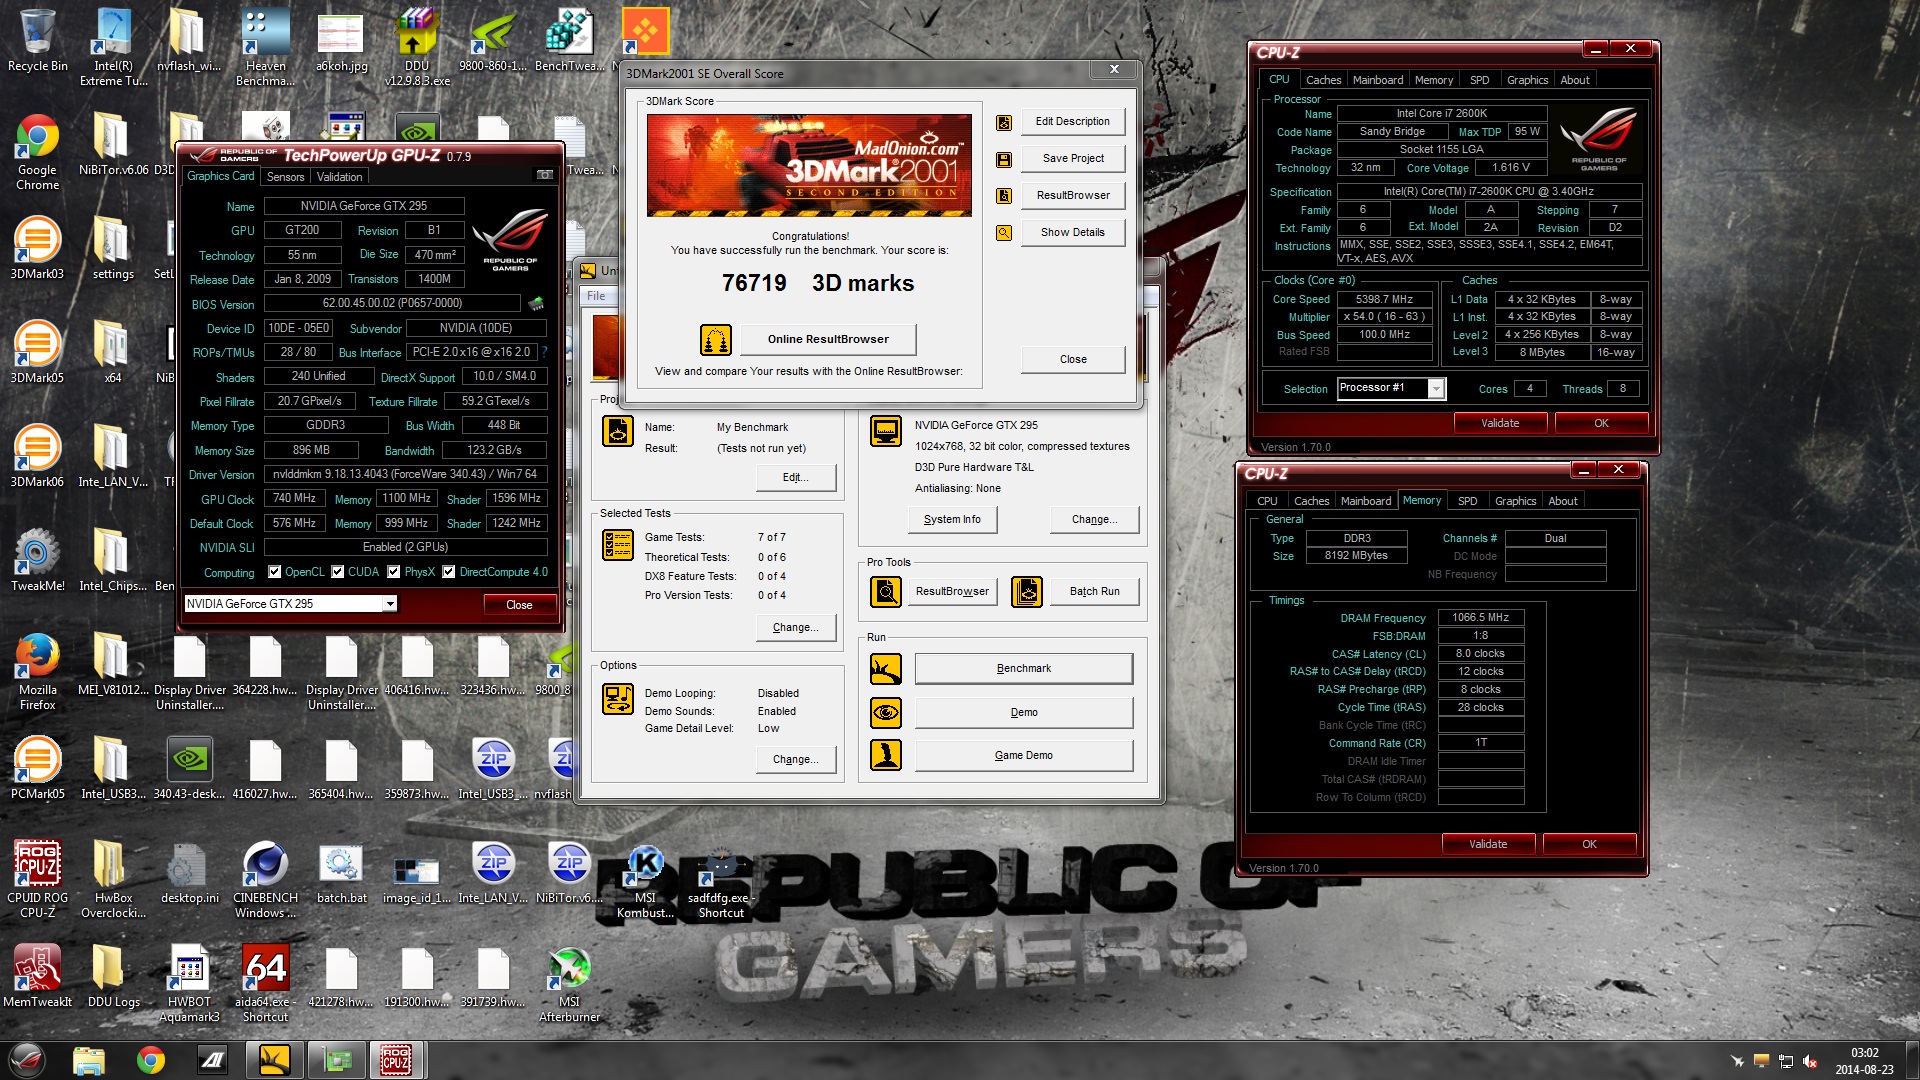Click the Edit button in the Project section
Screen dimensions: 1920x1080
coord(795,478)
